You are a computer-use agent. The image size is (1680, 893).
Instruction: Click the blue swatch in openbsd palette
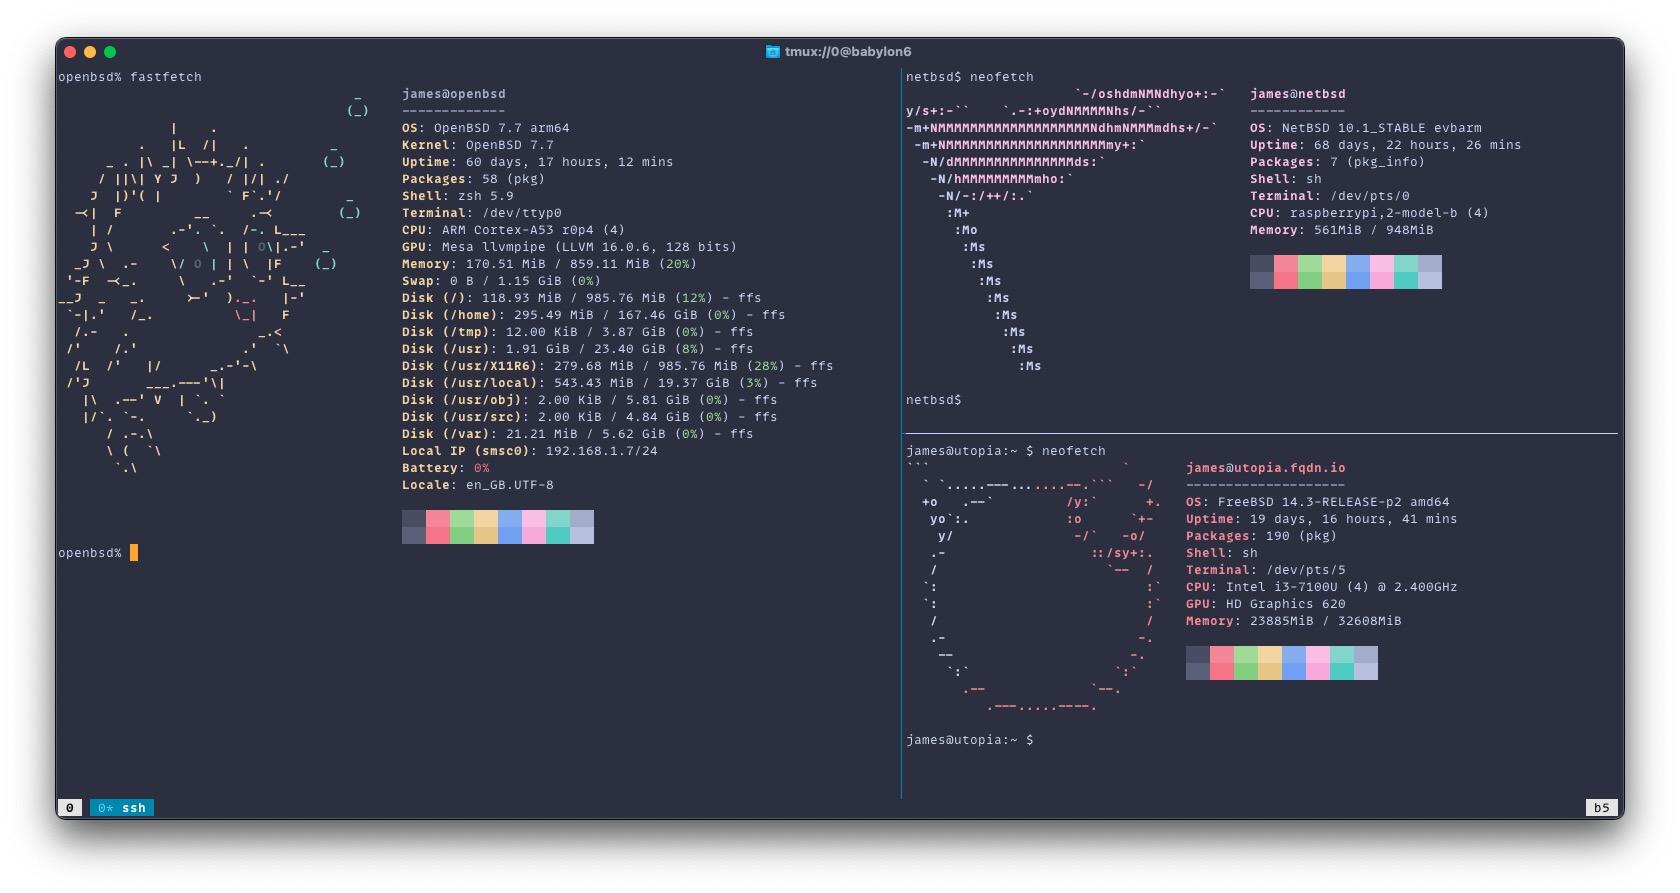point(510,527)
